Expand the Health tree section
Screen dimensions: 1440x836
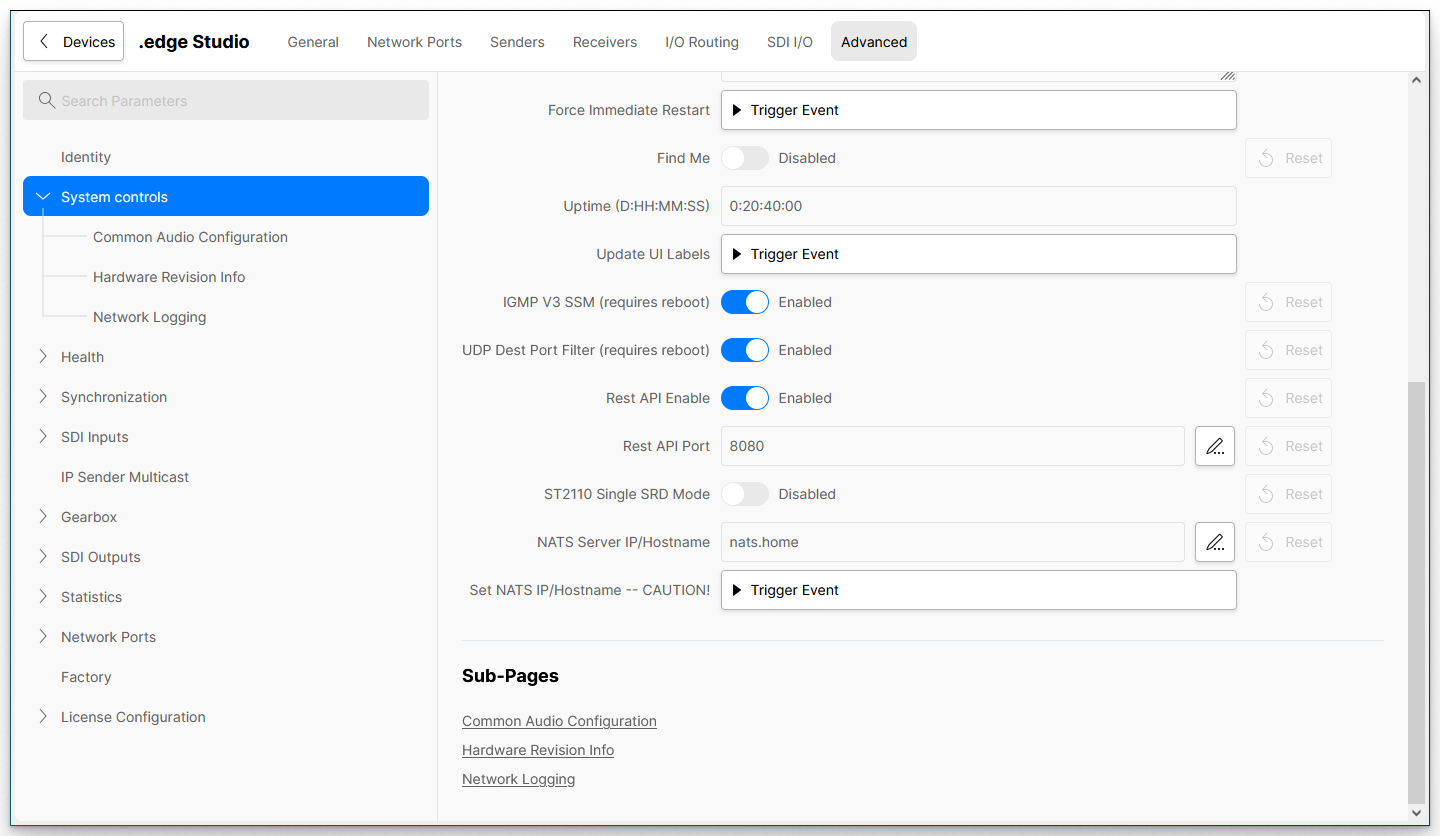click(x=43, y=357)
